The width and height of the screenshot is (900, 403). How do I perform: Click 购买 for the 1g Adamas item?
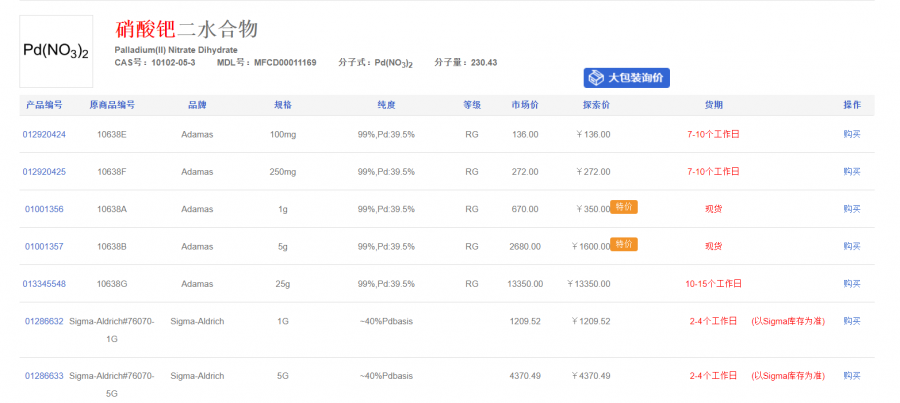(851, 209)
